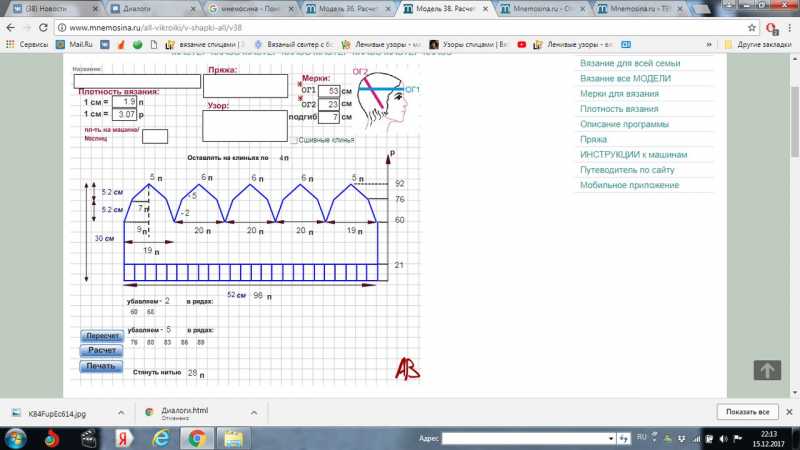This screenshot has width=800, height=450.
Task: Click the scroll-to-top arrow button
Action: (767, 370)
